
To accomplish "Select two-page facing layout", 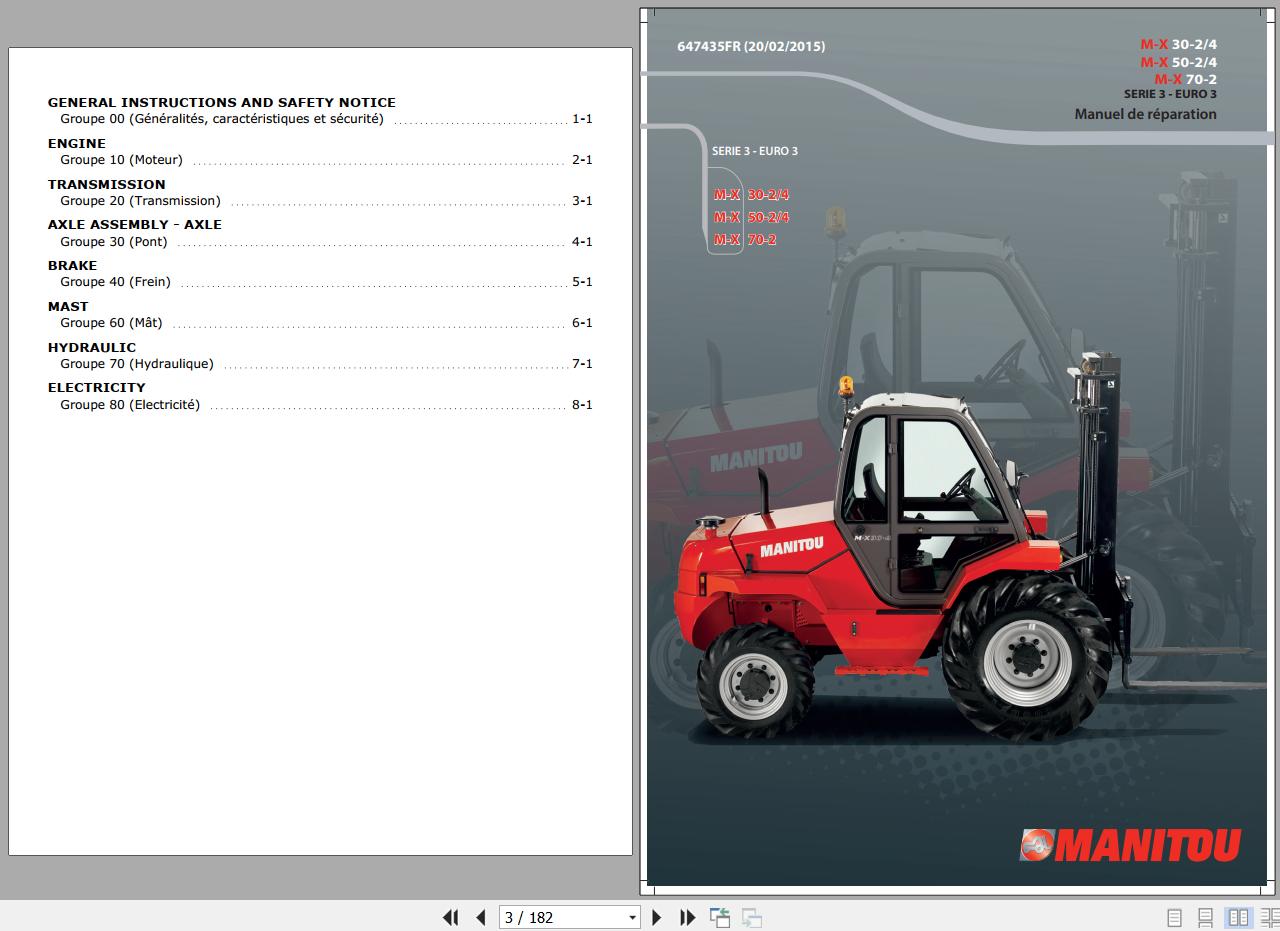I will (1238, 917).
